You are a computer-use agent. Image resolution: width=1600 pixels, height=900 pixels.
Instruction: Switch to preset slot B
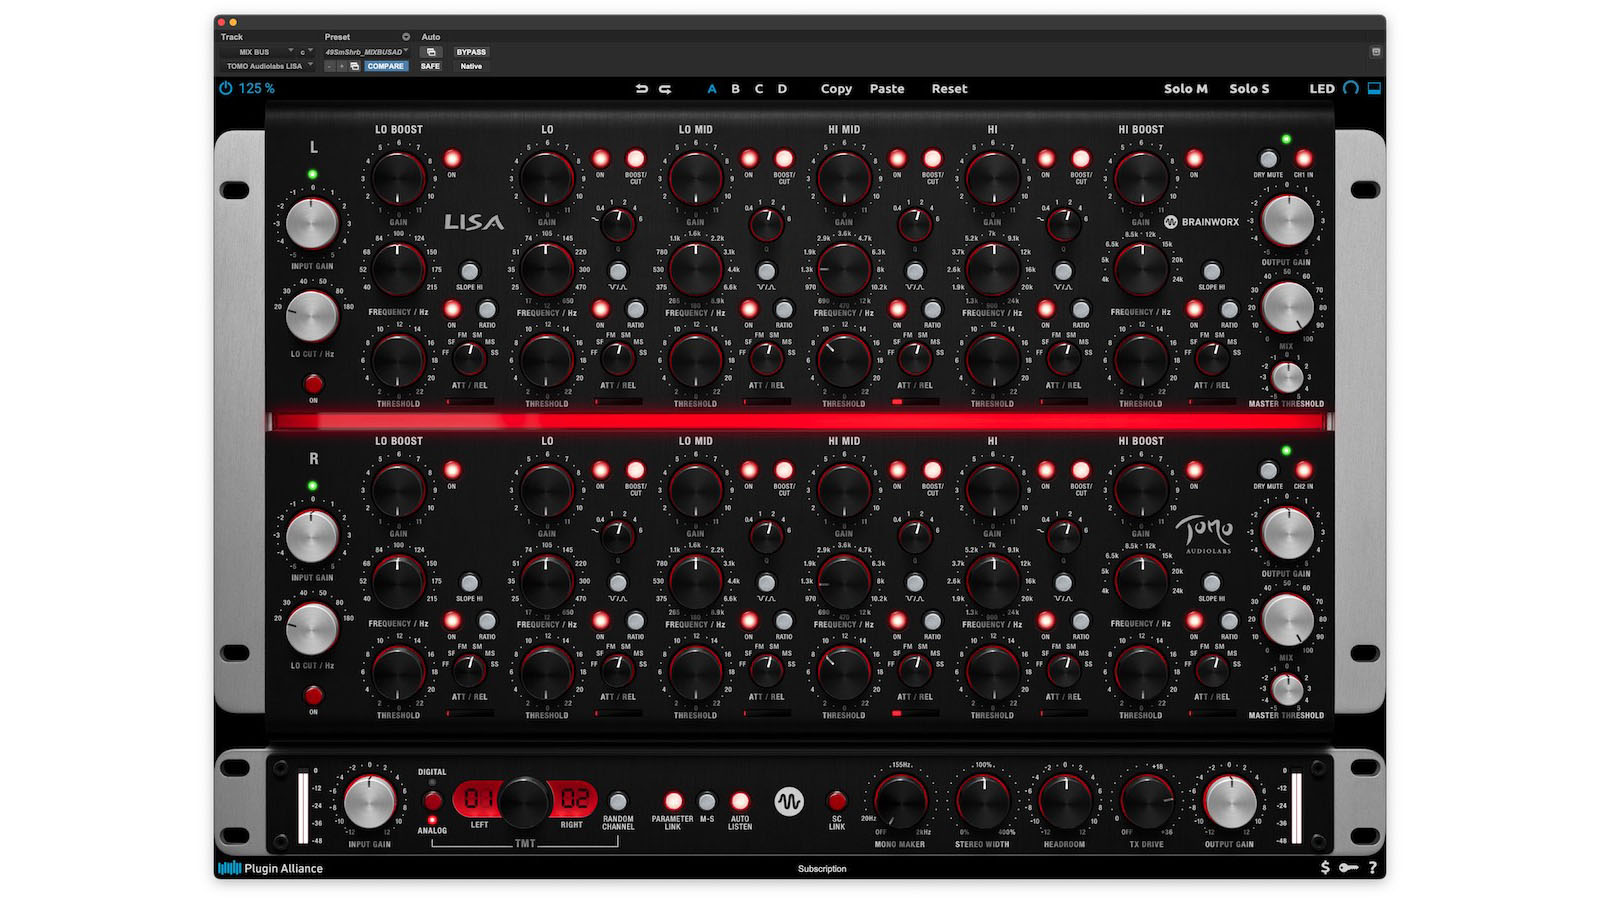(735, 89)
